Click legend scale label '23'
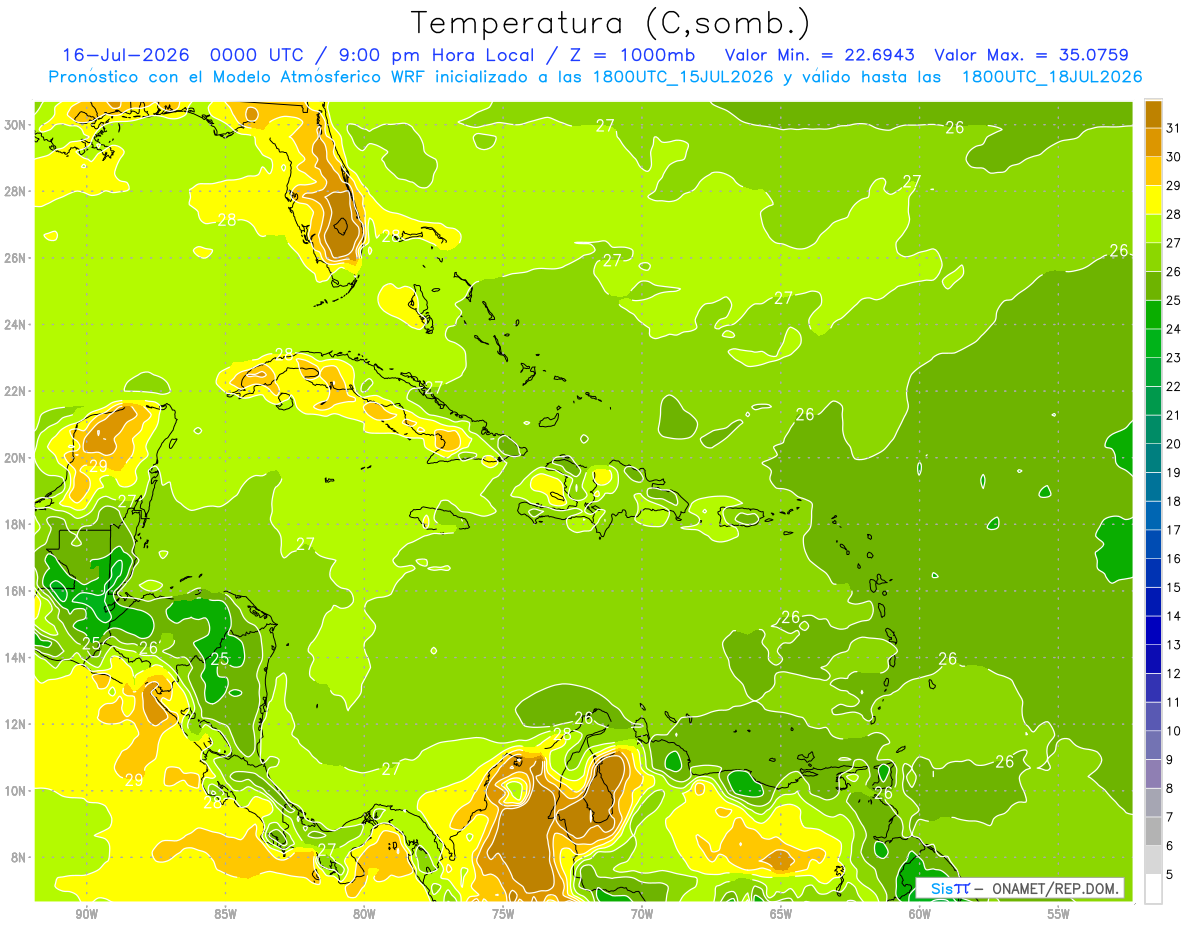 point(1174,358)
